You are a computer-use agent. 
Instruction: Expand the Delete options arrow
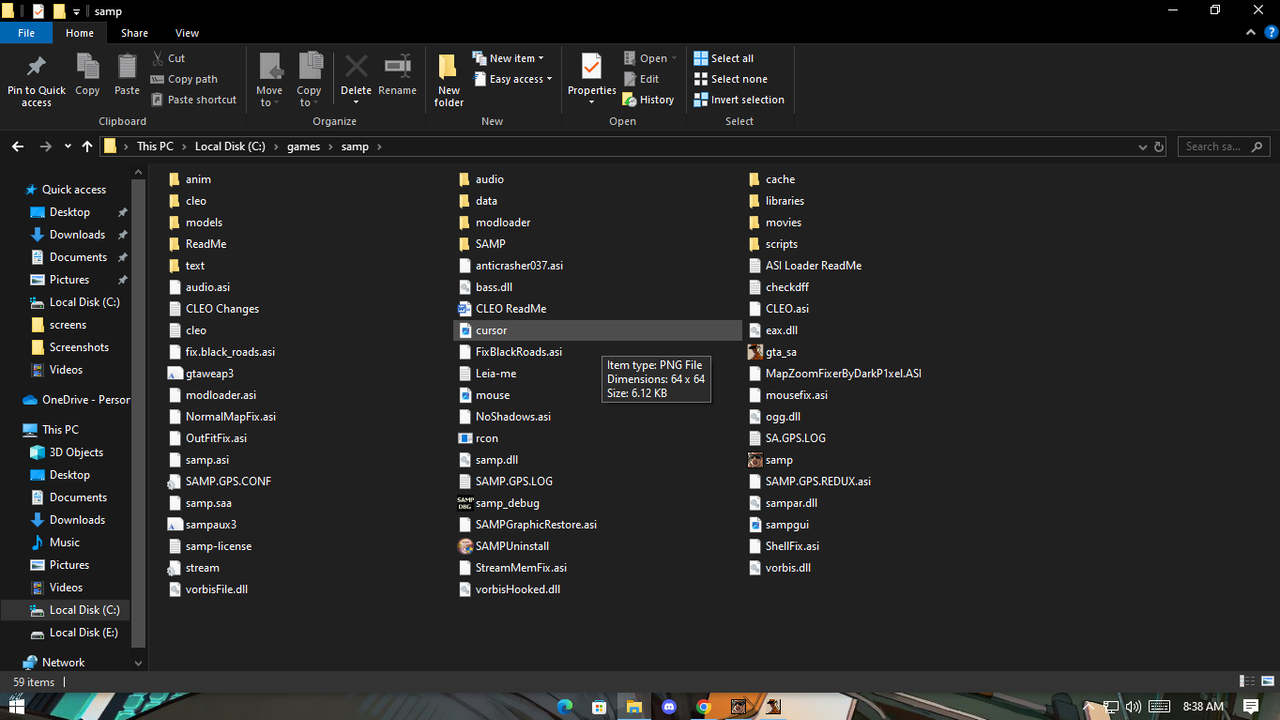[x=356, y=101]
